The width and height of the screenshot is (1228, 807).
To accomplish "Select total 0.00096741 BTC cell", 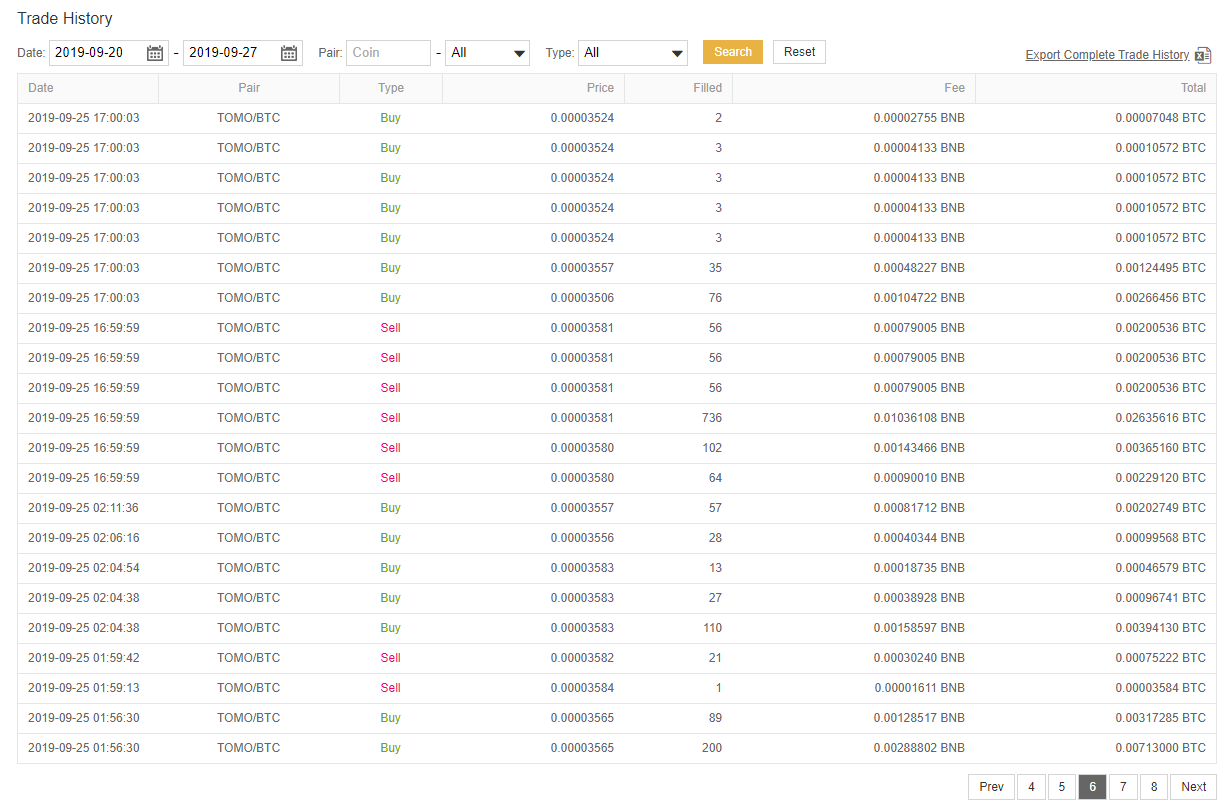I will click(x=1160, y=598).
